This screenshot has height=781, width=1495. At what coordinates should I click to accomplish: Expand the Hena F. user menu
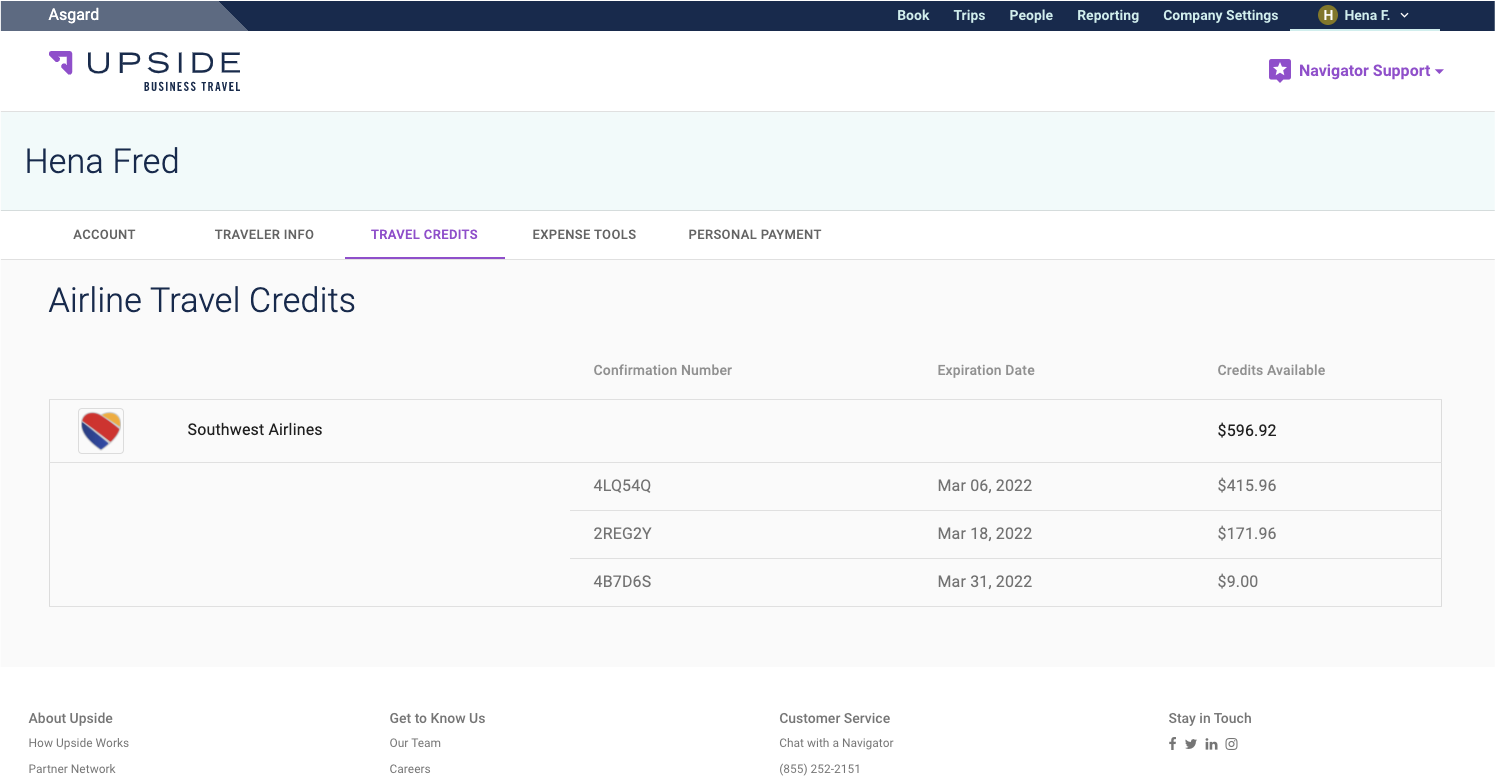tap(1365, 15)
